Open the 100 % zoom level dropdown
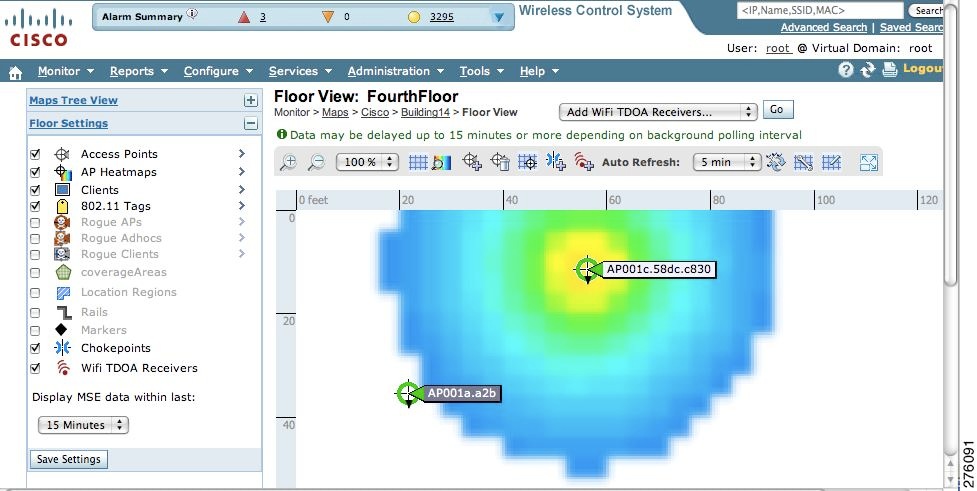The width and height of the screenshot is (977, 491). pyautogui.click(x=367, y=162)
